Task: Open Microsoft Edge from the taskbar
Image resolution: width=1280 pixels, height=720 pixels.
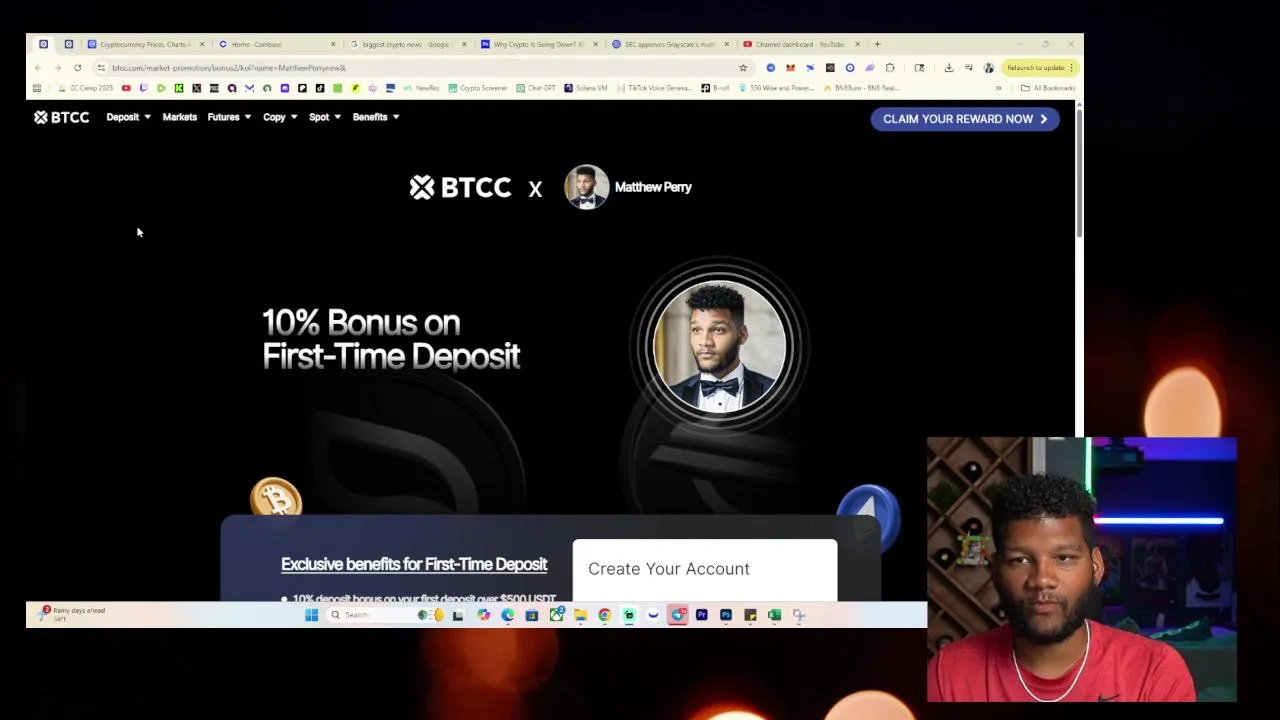Action: tap(507, 615)
